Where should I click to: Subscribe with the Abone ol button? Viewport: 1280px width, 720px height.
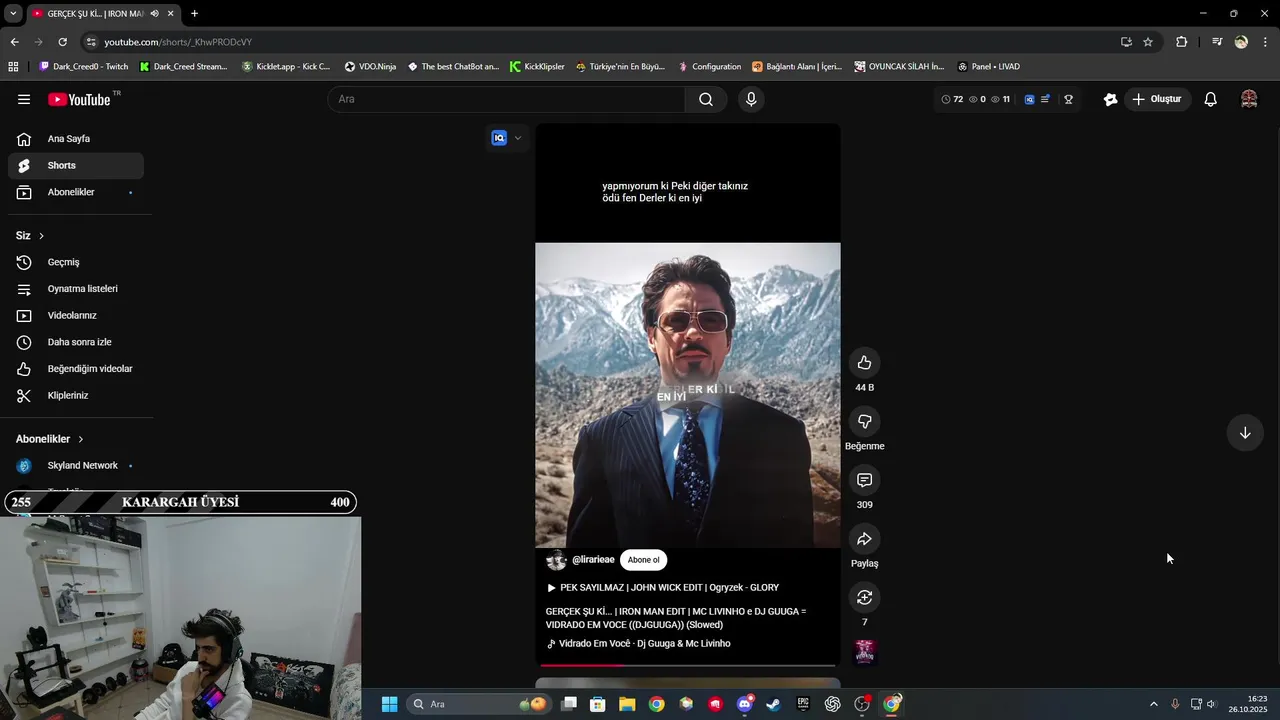(x=643, y=560)
